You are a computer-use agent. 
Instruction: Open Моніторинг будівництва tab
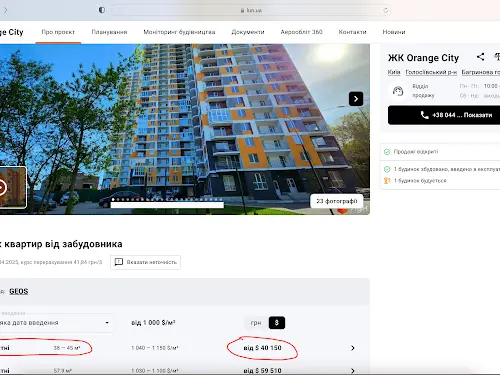point(179,32)
